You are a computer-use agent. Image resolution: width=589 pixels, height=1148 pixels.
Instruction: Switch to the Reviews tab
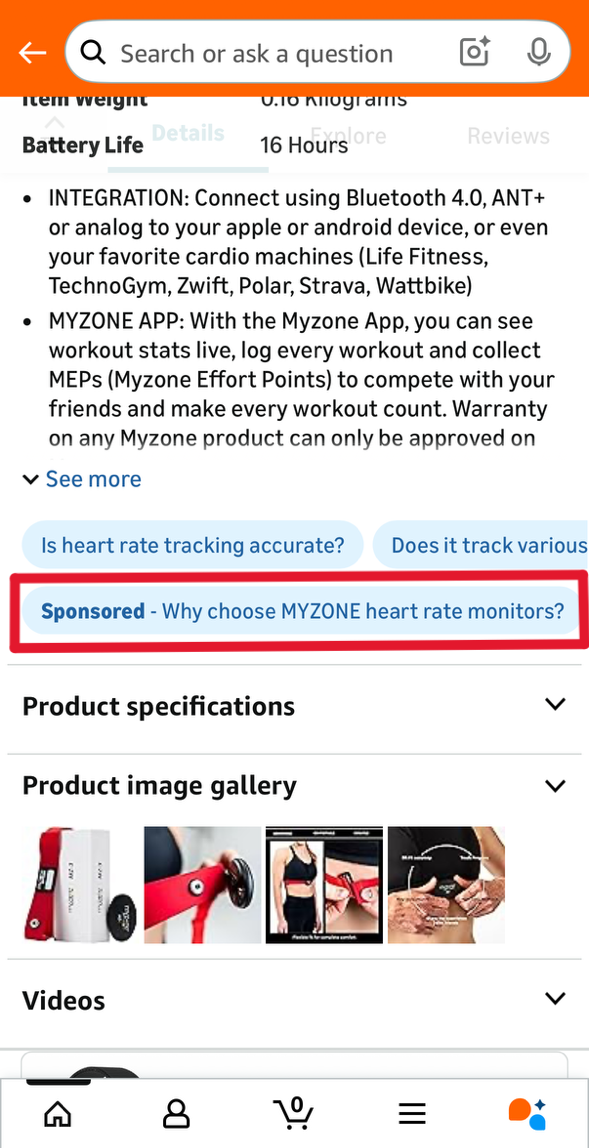pos(508,136)
